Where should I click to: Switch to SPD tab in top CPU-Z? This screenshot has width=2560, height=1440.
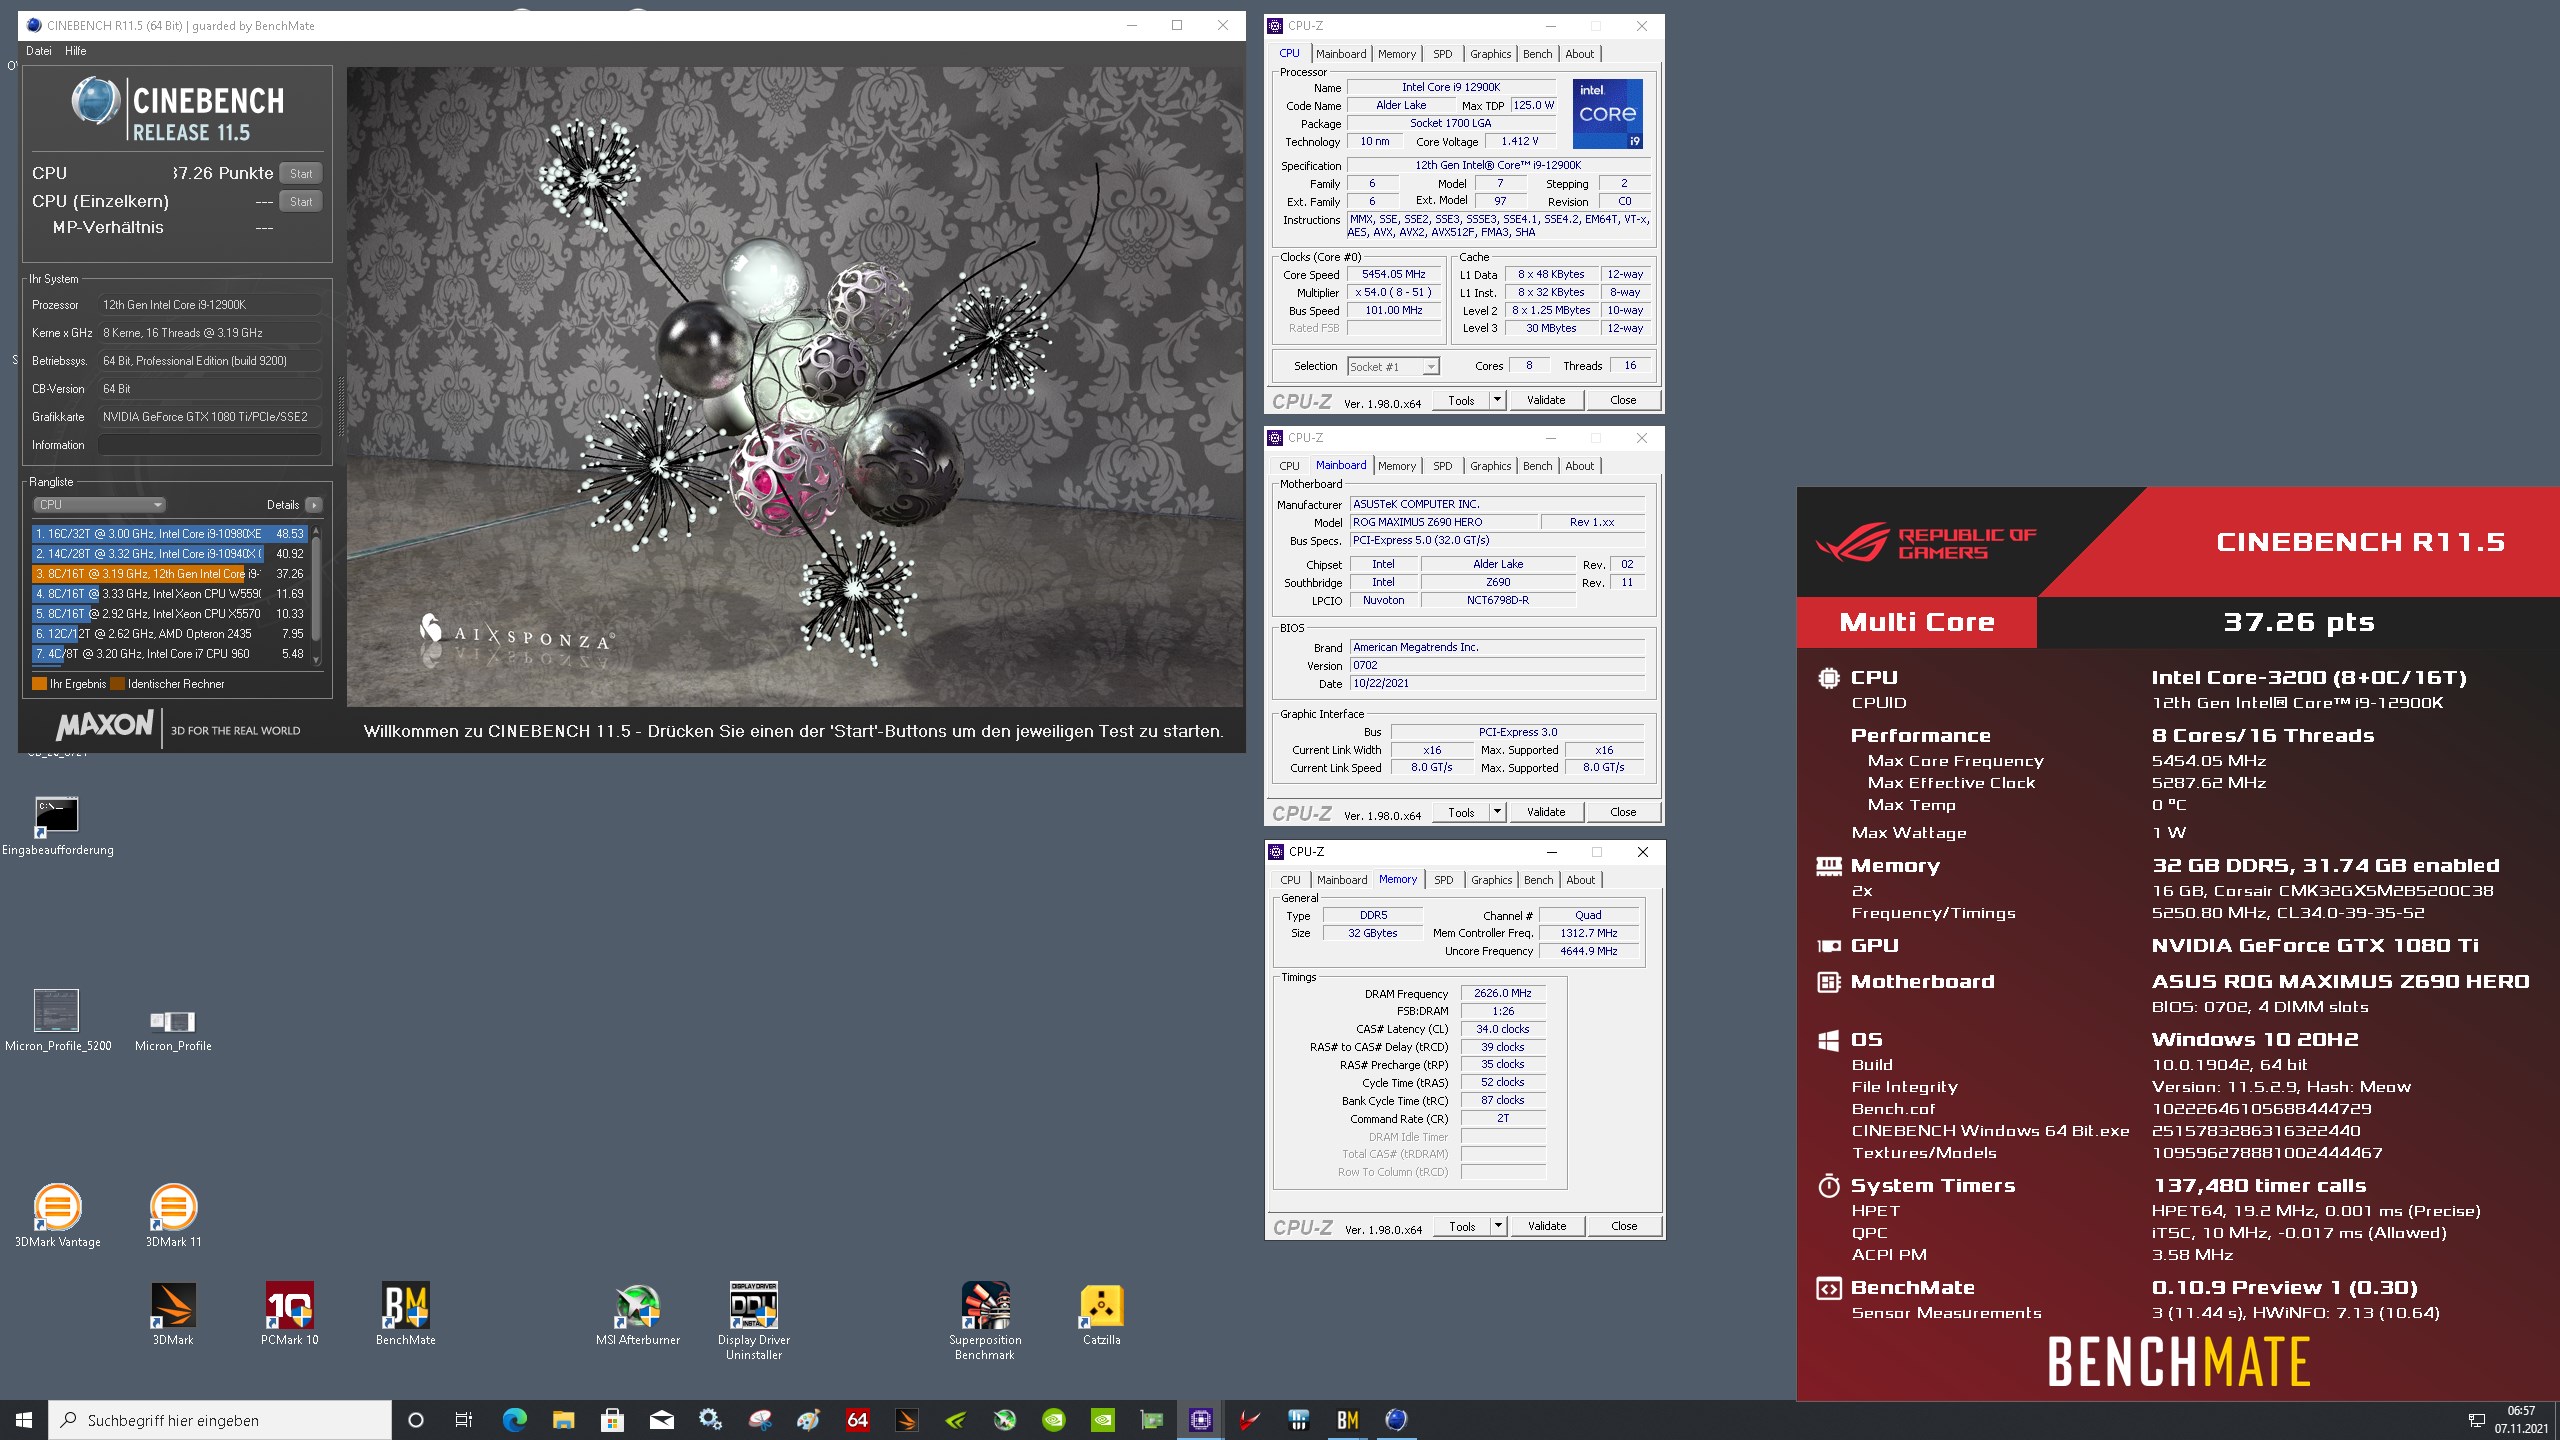pos(1442,54)
